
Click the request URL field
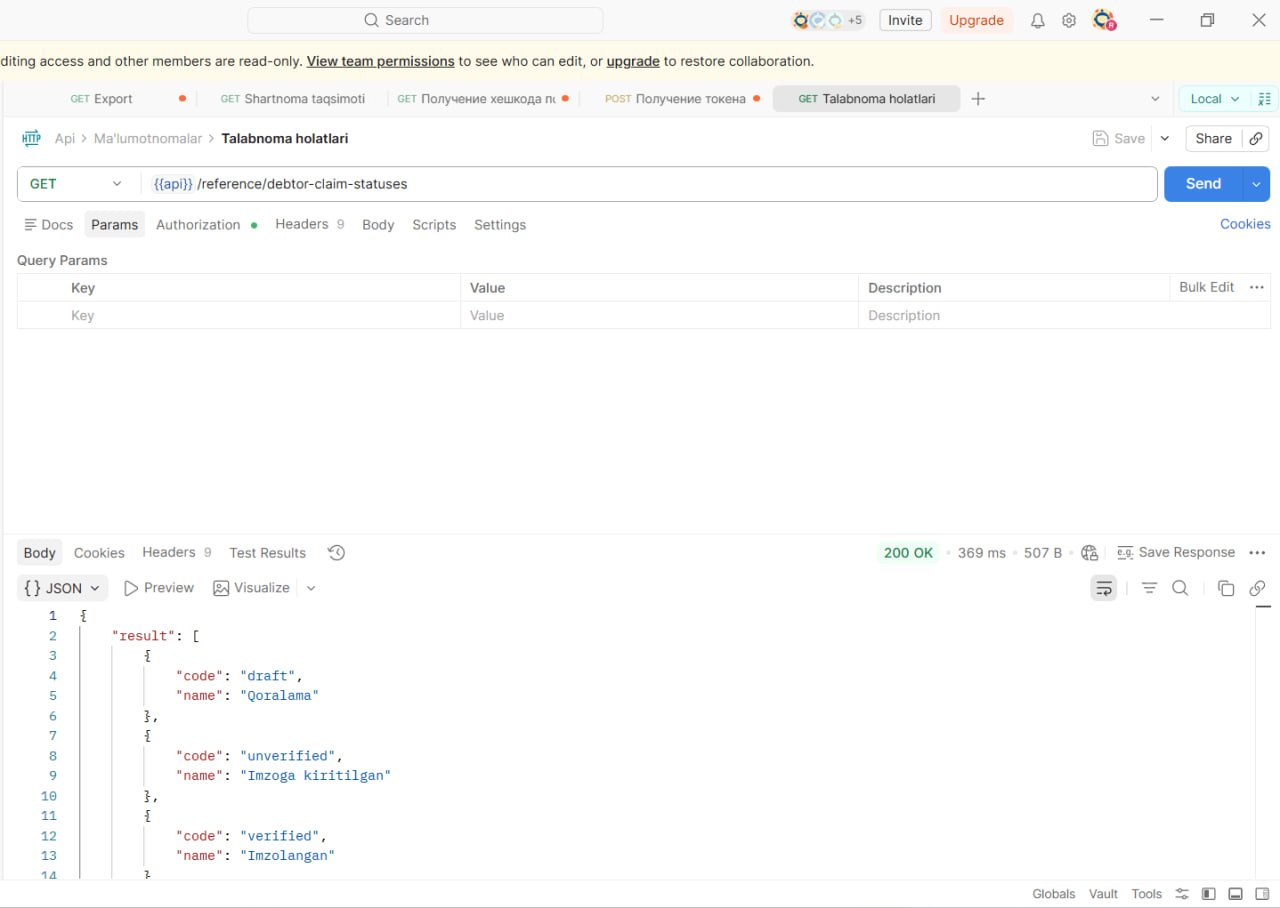click(x=648, y=184)
